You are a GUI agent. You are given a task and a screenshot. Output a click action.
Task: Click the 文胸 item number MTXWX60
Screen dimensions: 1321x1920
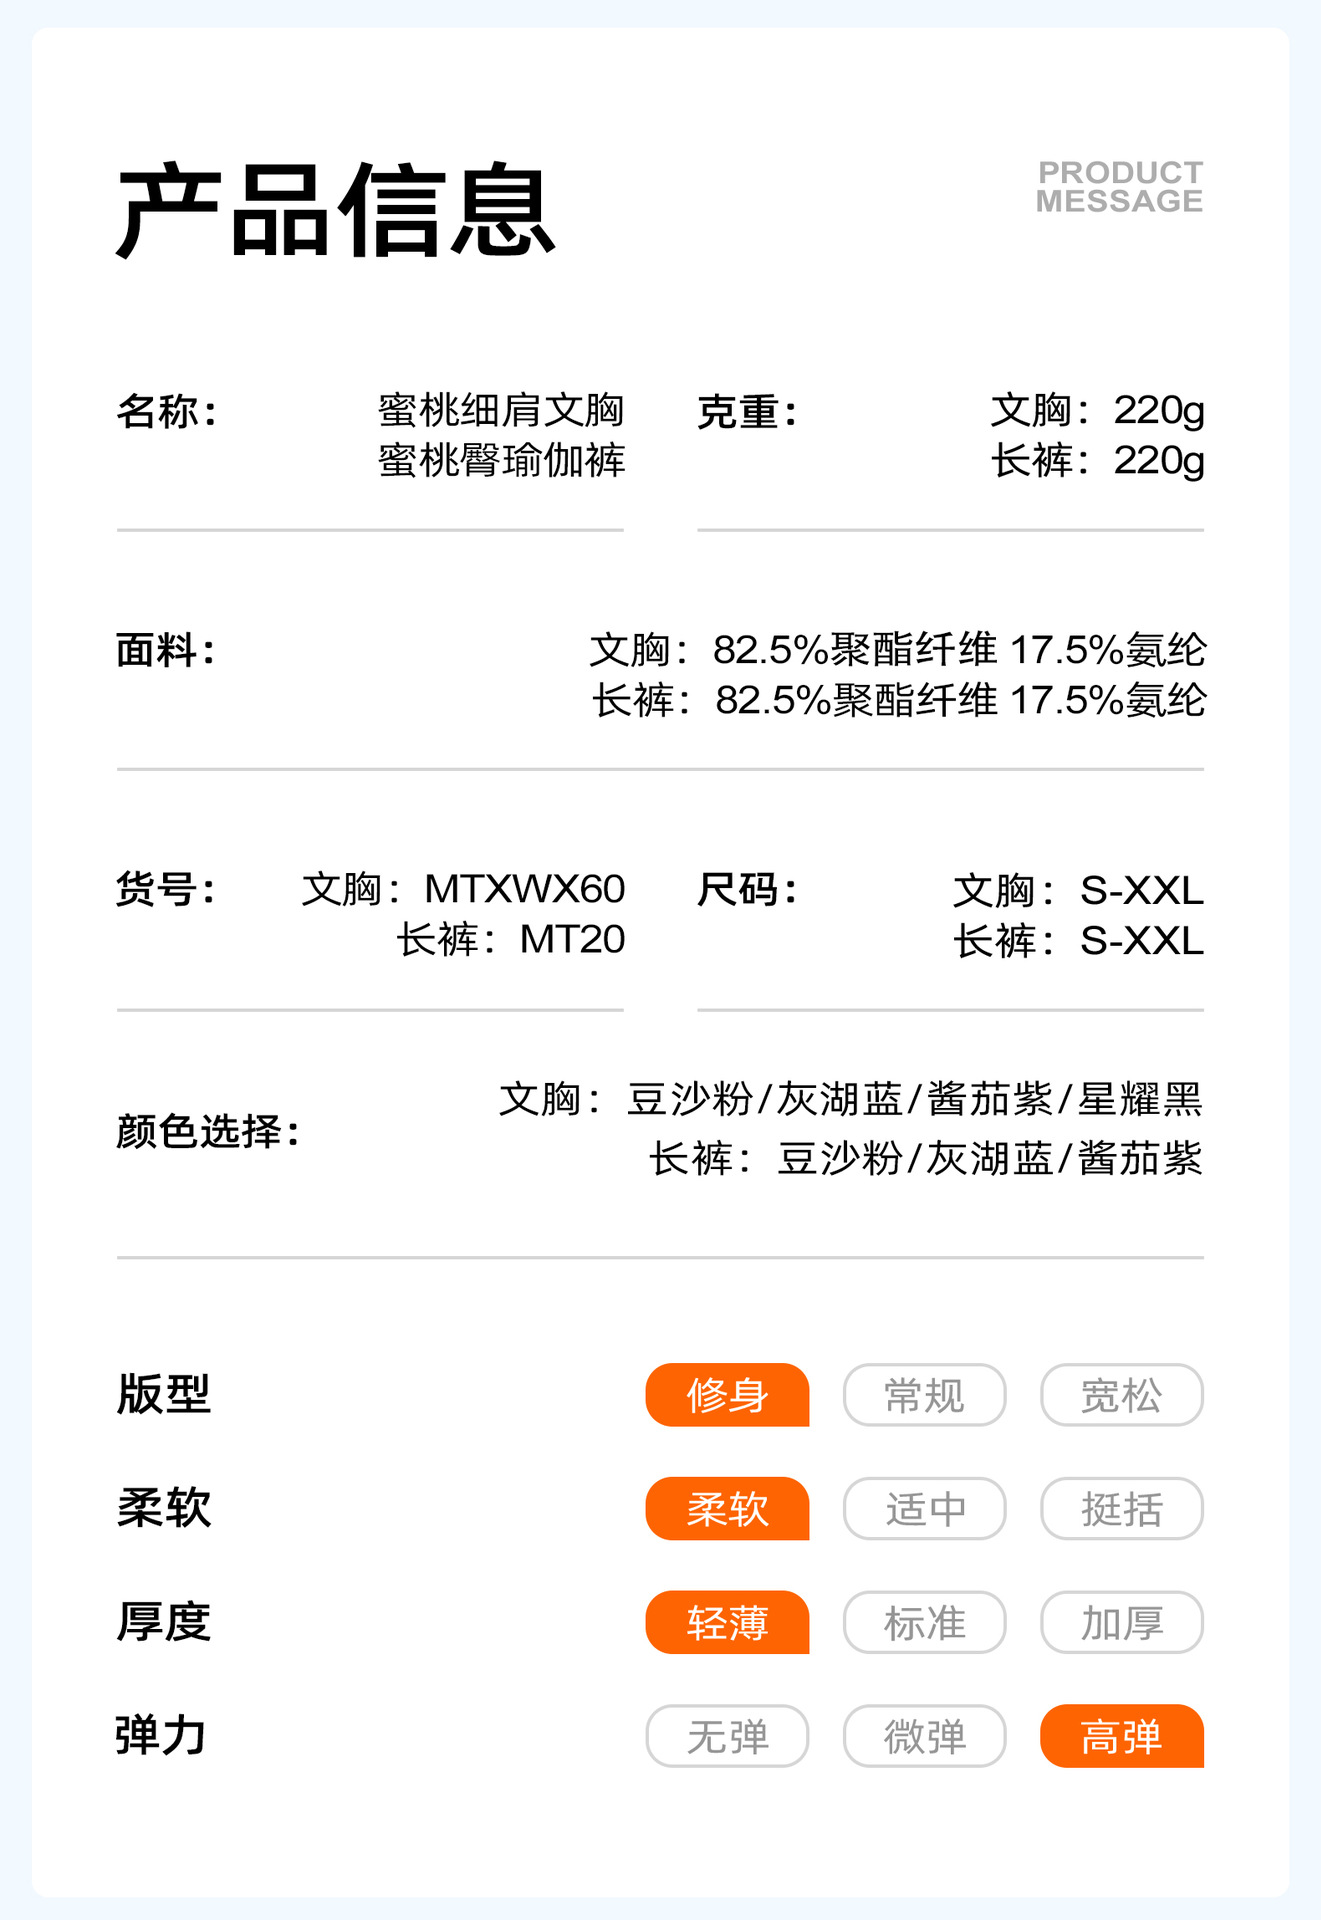(524, 889)
